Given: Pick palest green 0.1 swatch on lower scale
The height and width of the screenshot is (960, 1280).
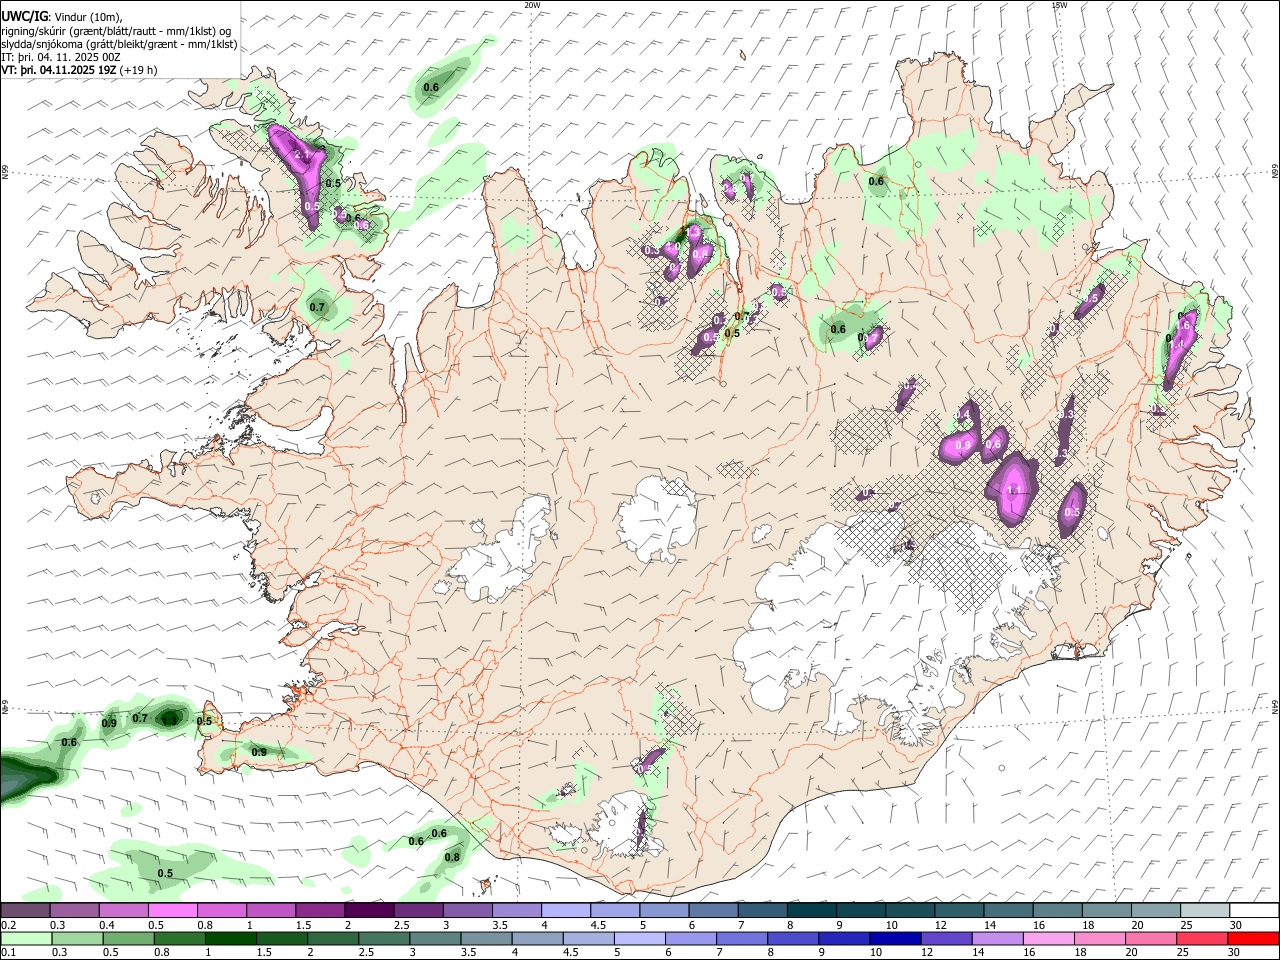Looking at the screenshot, I should [x=25, y=938].
